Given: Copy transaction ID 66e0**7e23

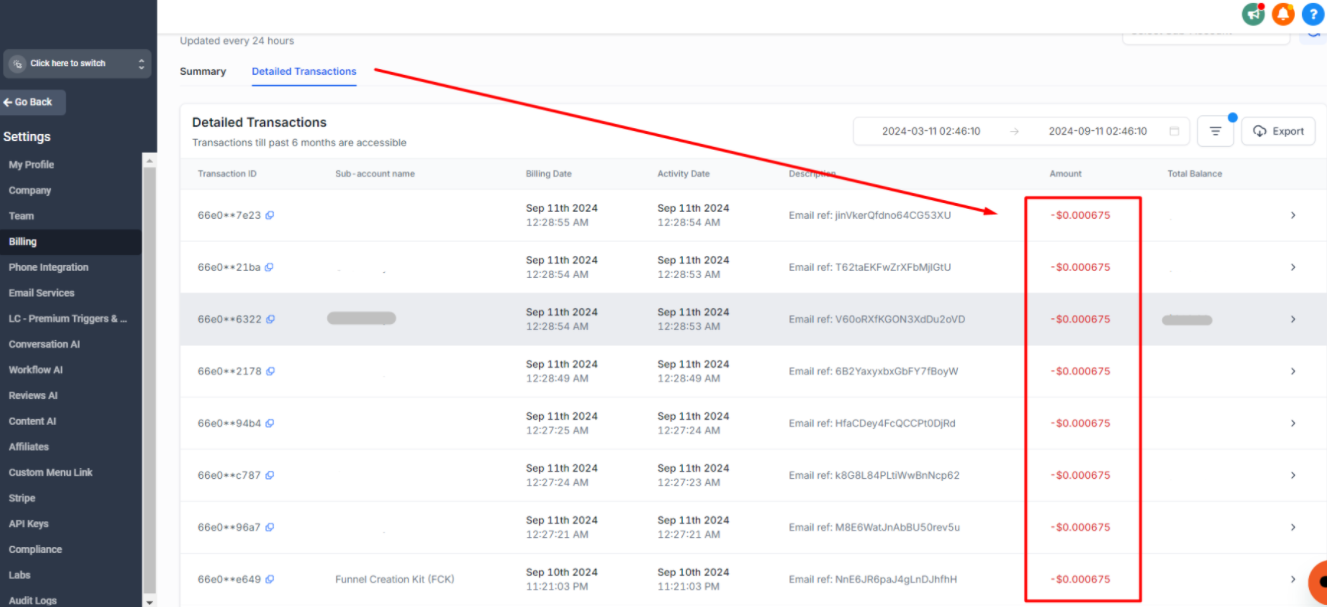Looking at the screenshot, I should pos(270,215).
